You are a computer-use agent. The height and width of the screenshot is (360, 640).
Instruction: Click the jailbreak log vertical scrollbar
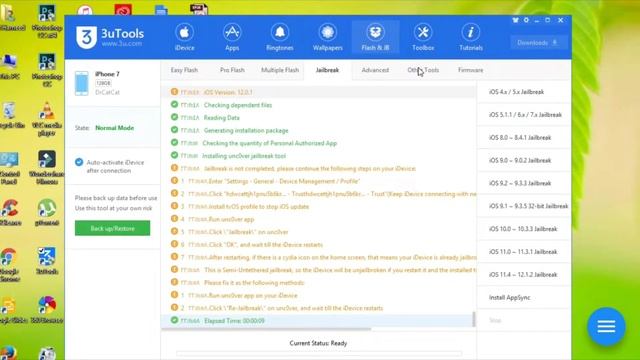[474, 319]
